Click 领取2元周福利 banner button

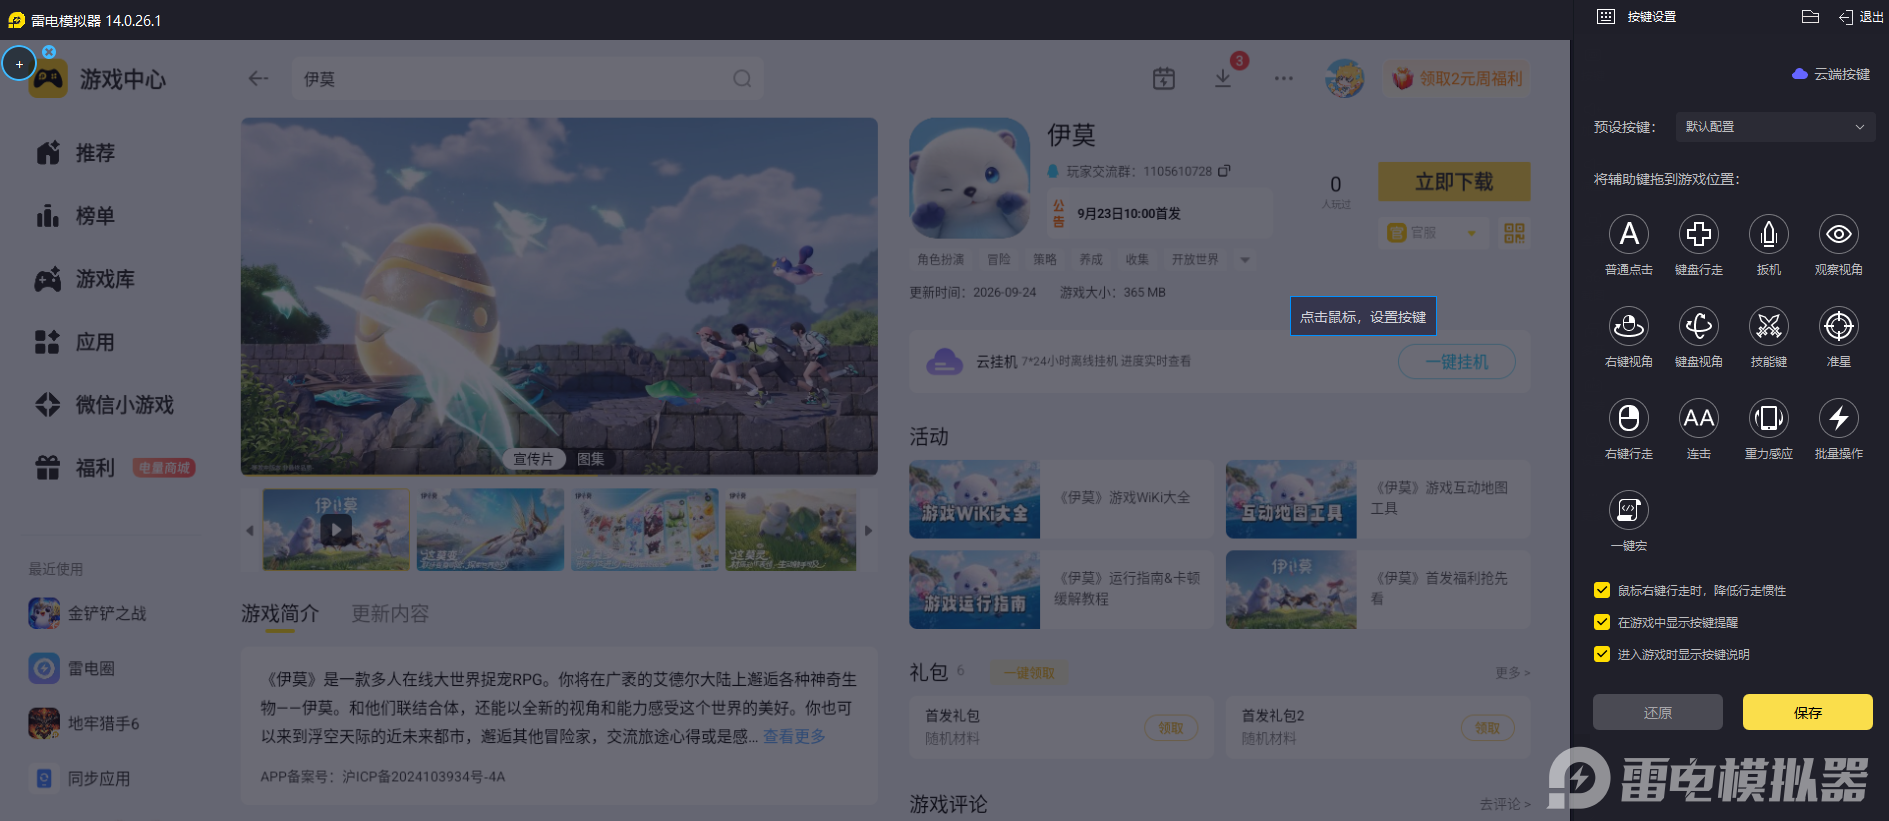1458,78
